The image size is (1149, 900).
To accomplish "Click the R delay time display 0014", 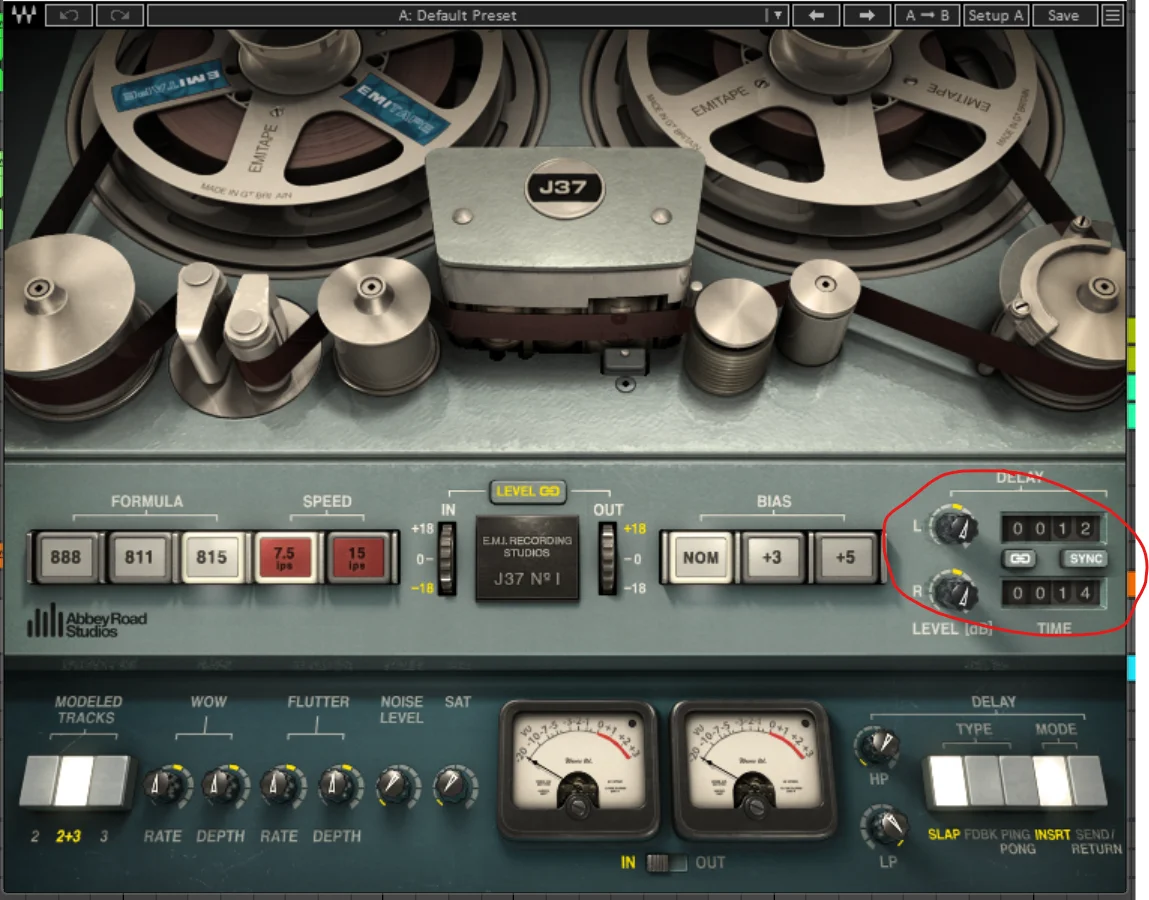I will point(1052,592).
